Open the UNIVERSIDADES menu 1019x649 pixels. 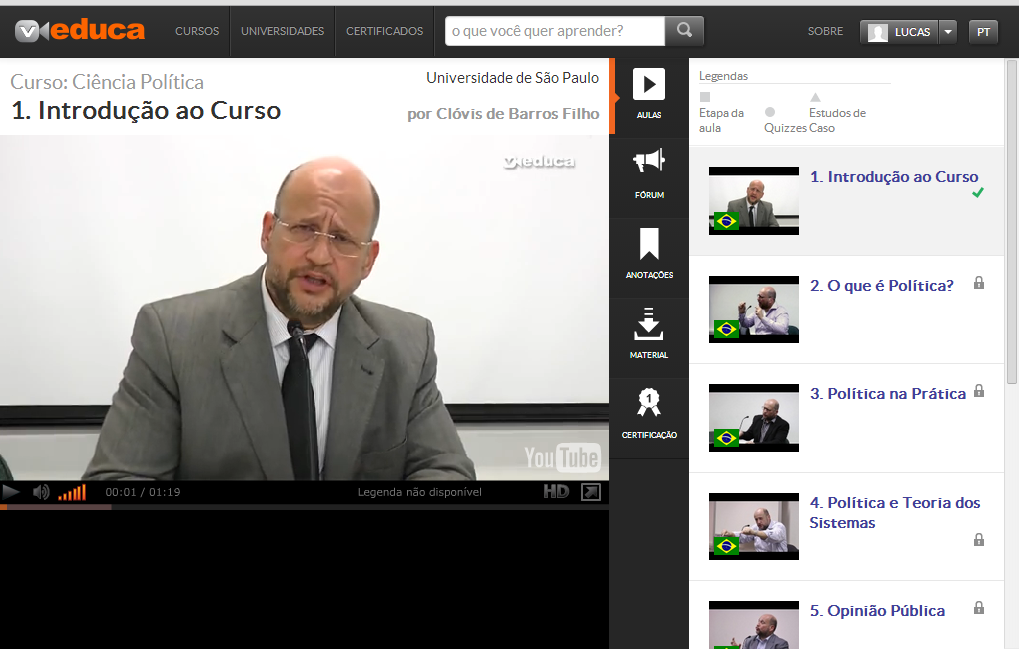(x=282, y=31)
